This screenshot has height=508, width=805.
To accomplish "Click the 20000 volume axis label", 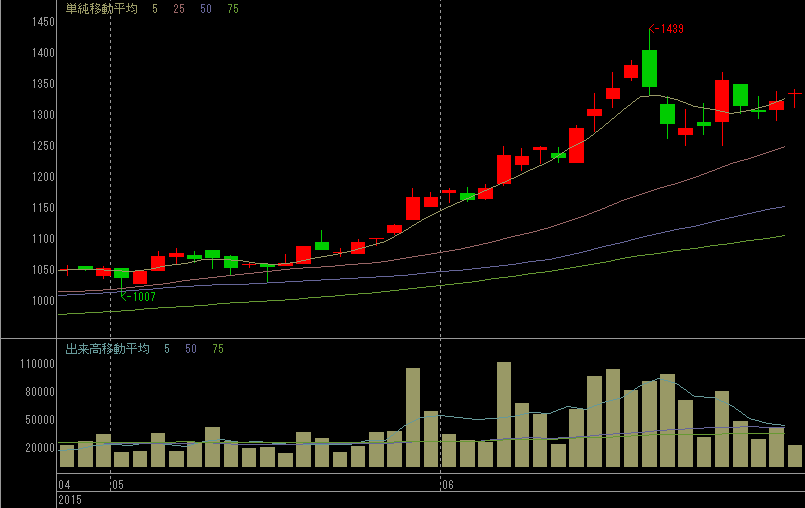I will [40, 448].
